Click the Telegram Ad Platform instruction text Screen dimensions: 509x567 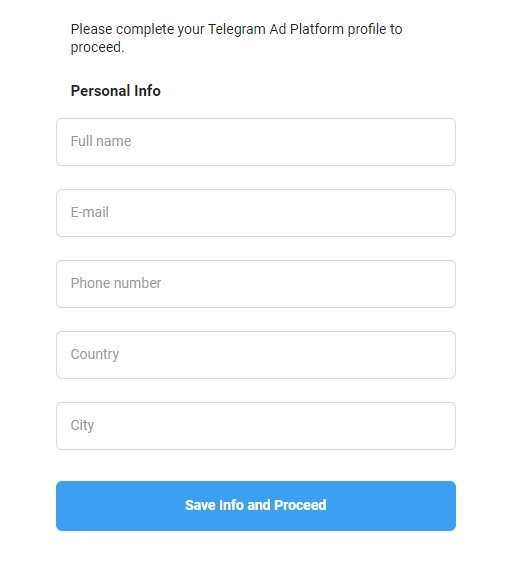pyautogui.click(x=236, y=38)
